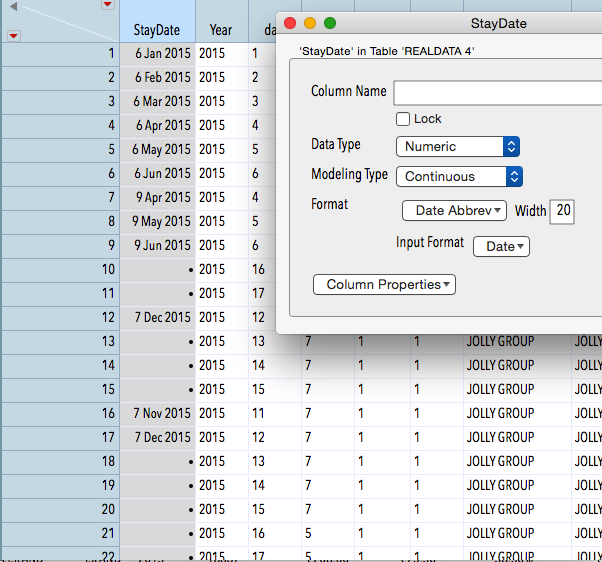This screenshot has width=602, height=562.
Task: Close the StayDate dialog with red button
Action: [290, 23]
